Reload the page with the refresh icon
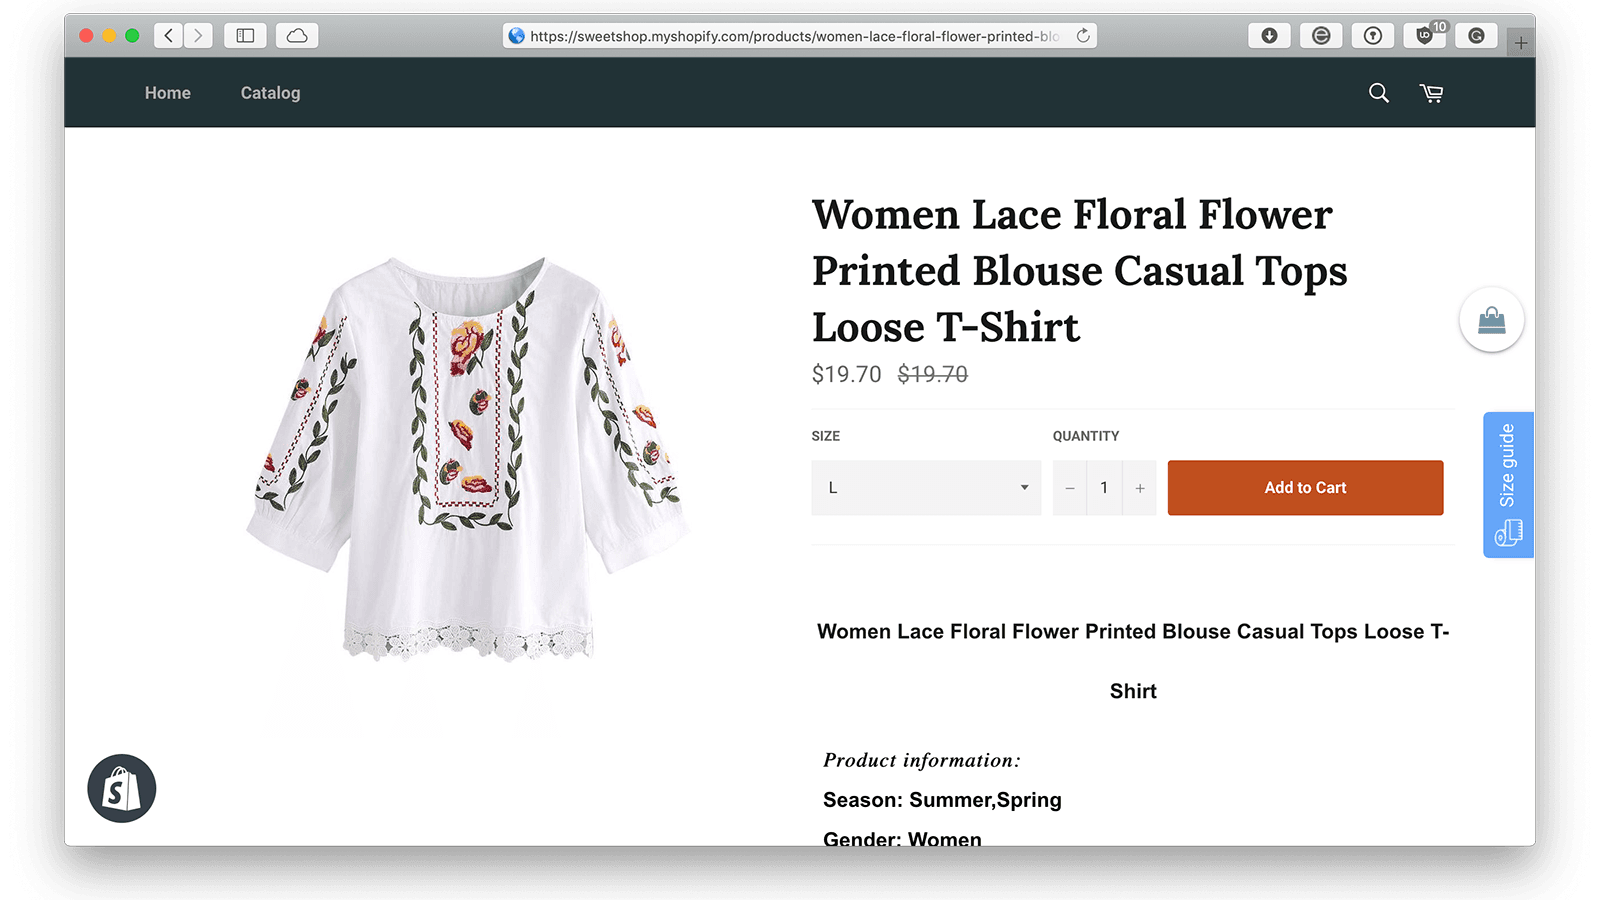 pos(1083,36)
